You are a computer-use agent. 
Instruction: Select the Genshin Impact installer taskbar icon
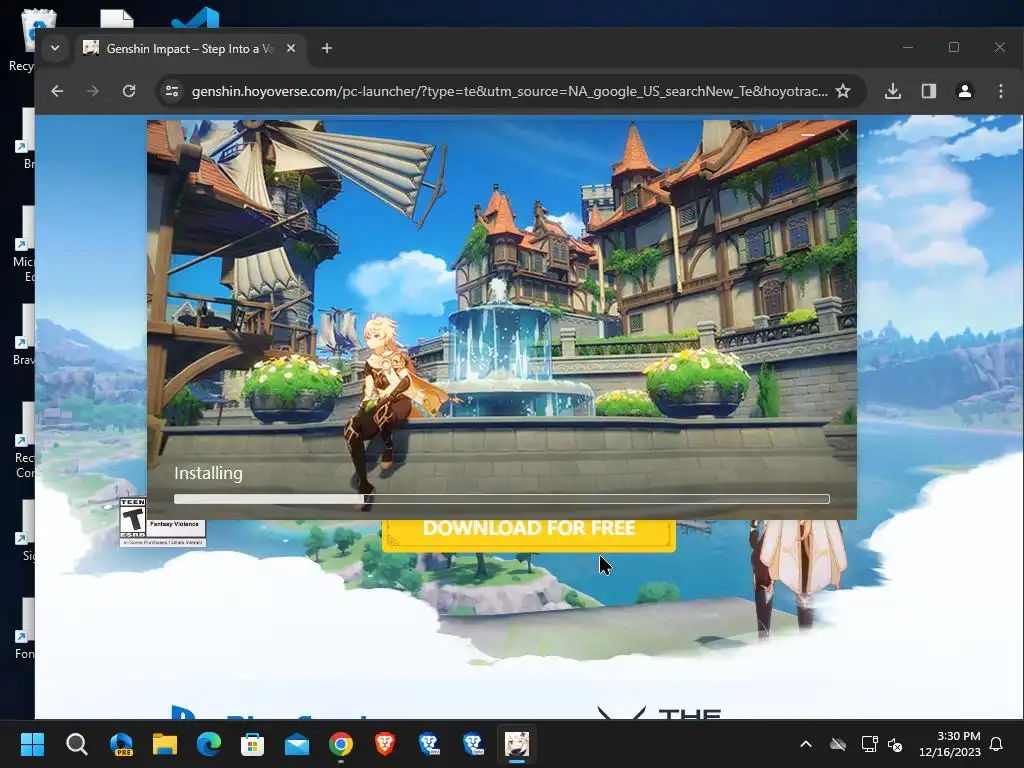click(x=517, y=744)
